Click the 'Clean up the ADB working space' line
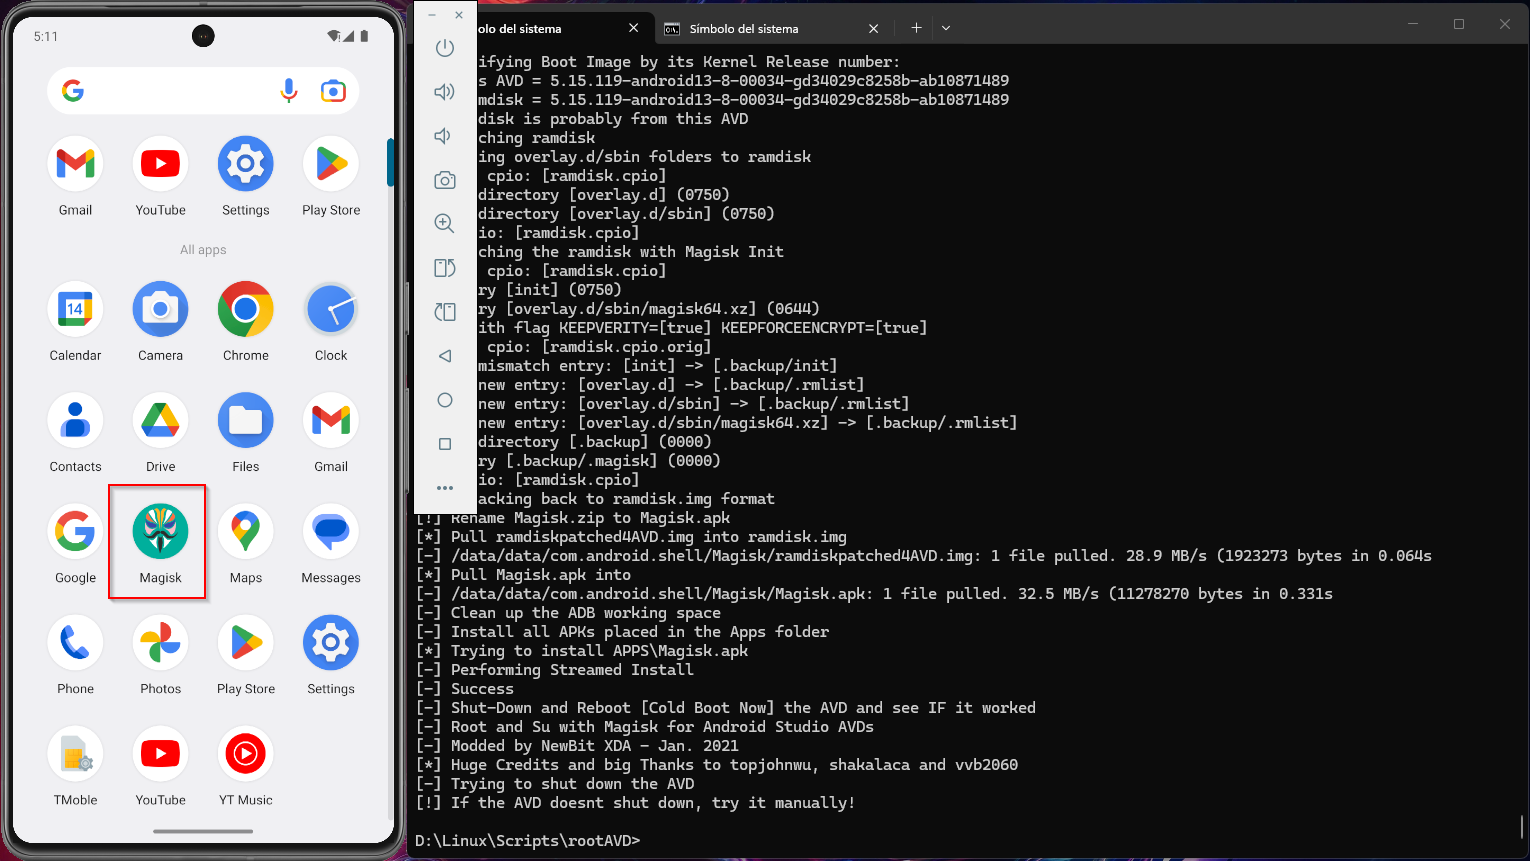The width and height of the screenshot is (1530, 861). pos(586,613)
